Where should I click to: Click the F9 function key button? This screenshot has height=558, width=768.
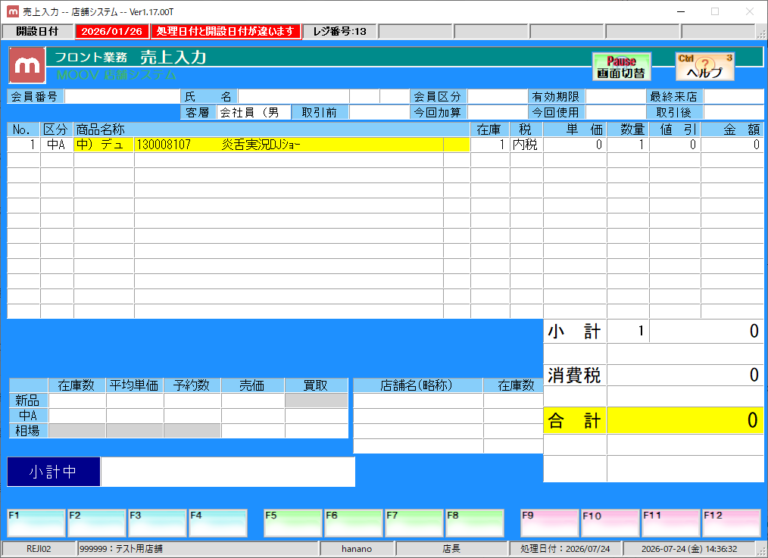click(x=550, y=523)
